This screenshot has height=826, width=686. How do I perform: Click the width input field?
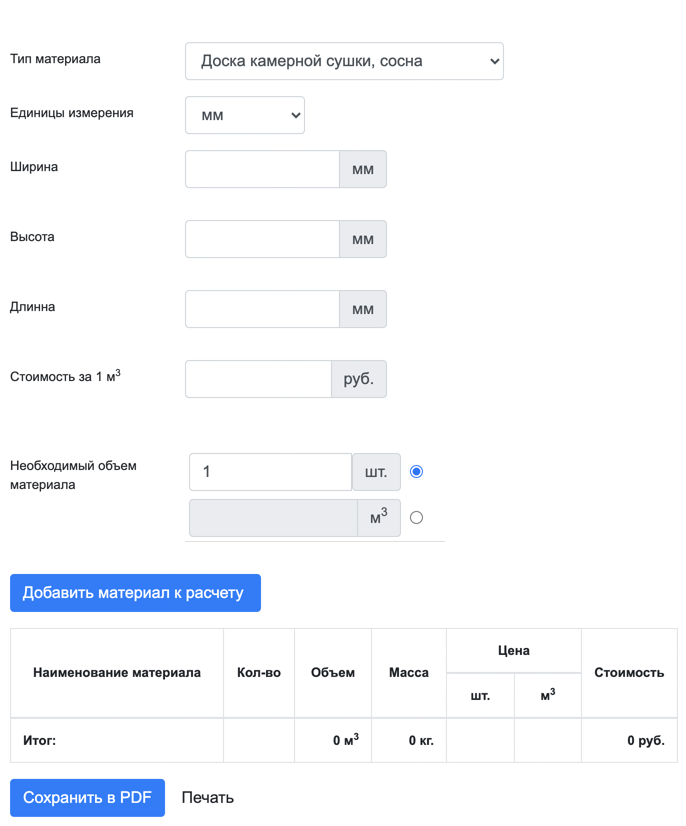tap(263, 169)
